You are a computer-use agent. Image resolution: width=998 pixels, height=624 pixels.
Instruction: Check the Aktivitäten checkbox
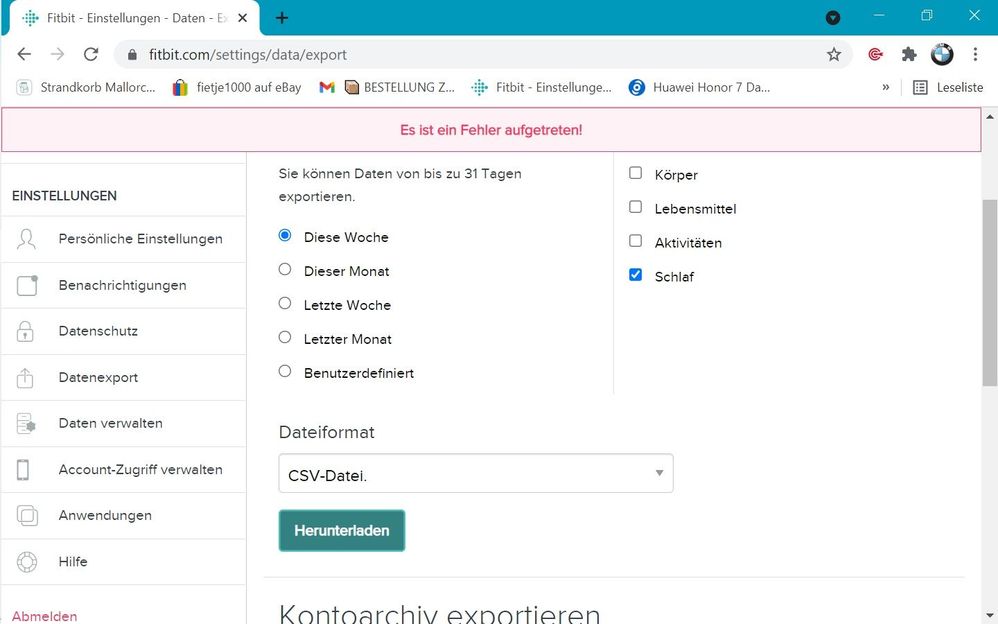[x=635, y=241]
